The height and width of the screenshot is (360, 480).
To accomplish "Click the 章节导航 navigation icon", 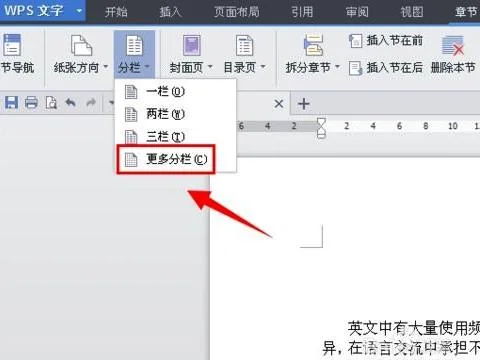I will click(x=12, y=45).
